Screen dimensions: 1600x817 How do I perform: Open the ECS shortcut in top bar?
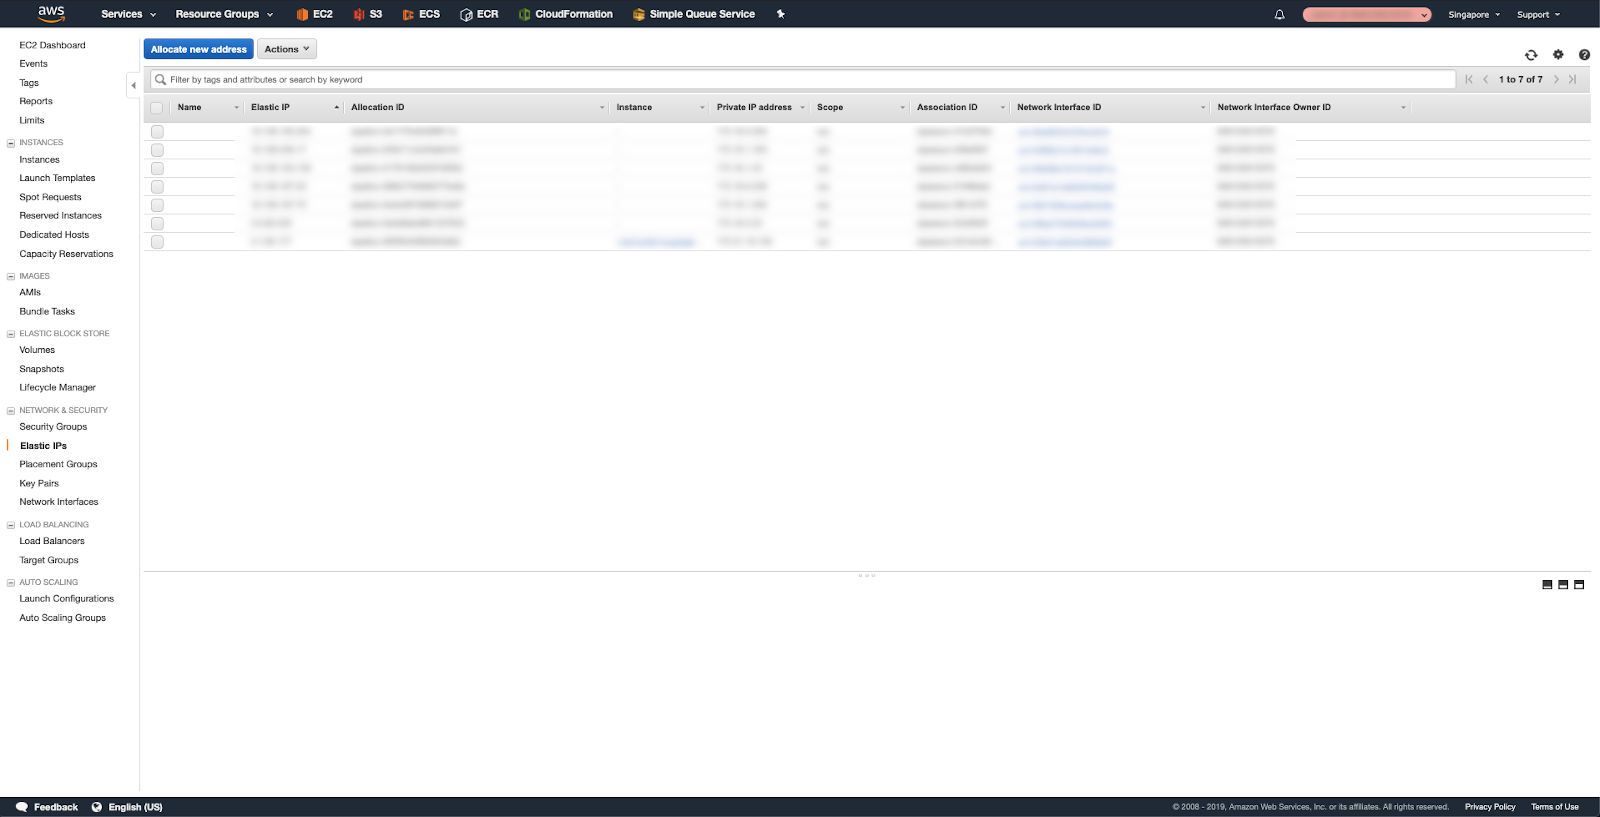pyautogui.click(x=421, y=14)
